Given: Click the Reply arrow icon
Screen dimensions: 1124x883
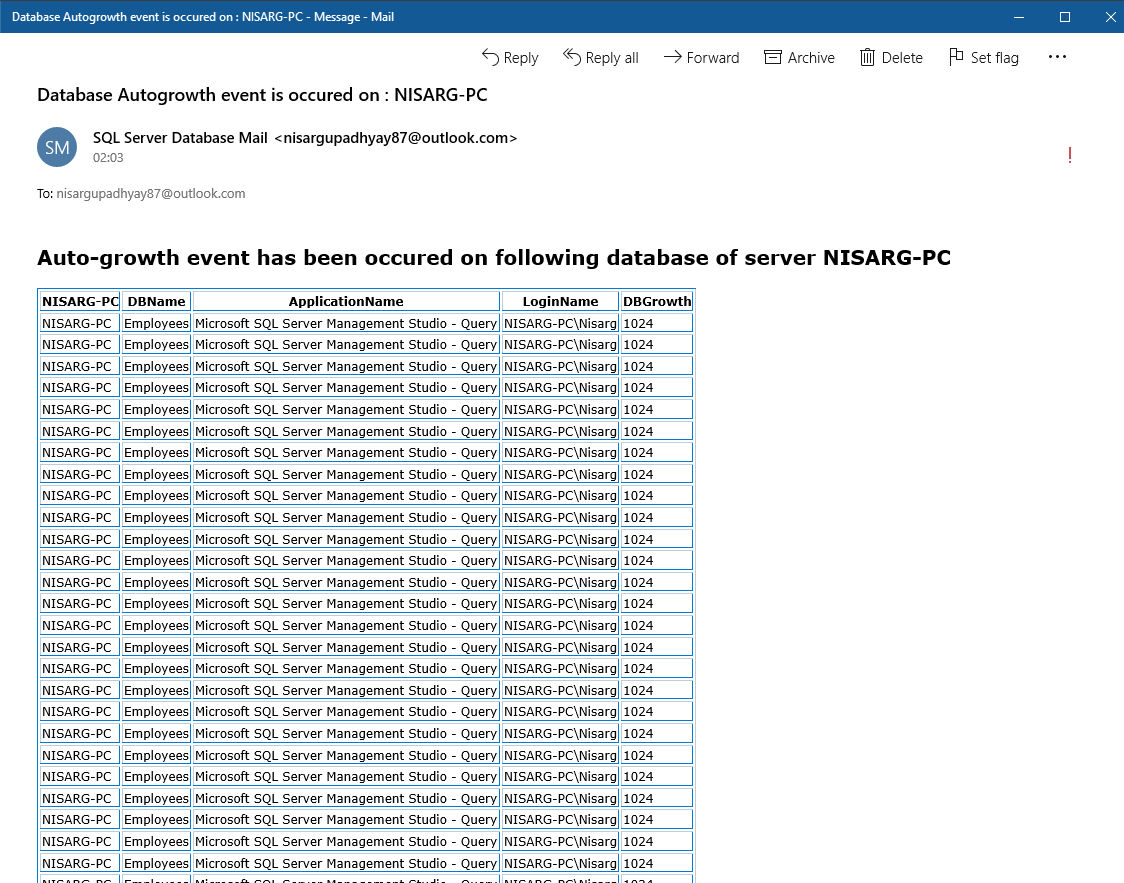Looking at the screenshot, I should point(490,57).
